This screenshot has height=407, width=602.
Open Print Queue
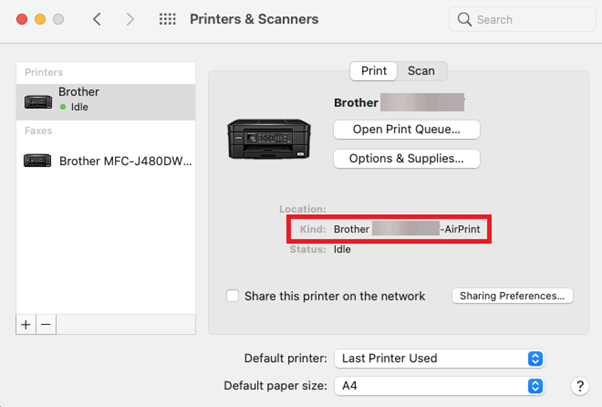[x=407, y=129]
